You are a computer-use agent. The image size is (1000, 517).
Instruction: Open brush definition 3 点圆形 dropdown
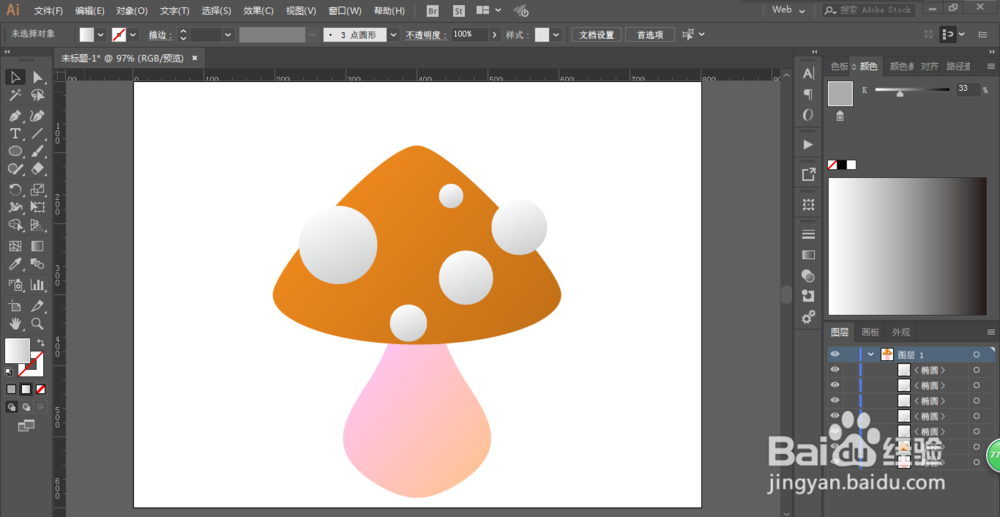click(x=393, y=35)
